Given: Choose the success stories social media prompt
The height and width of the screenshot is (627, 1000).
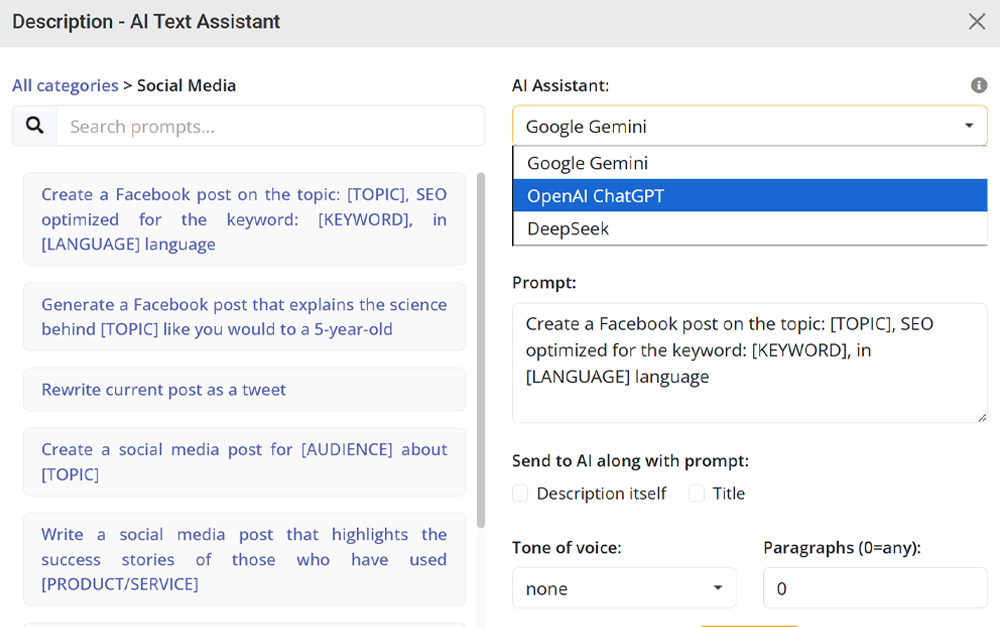Looking at the screenshot, I should pos(244,559).
